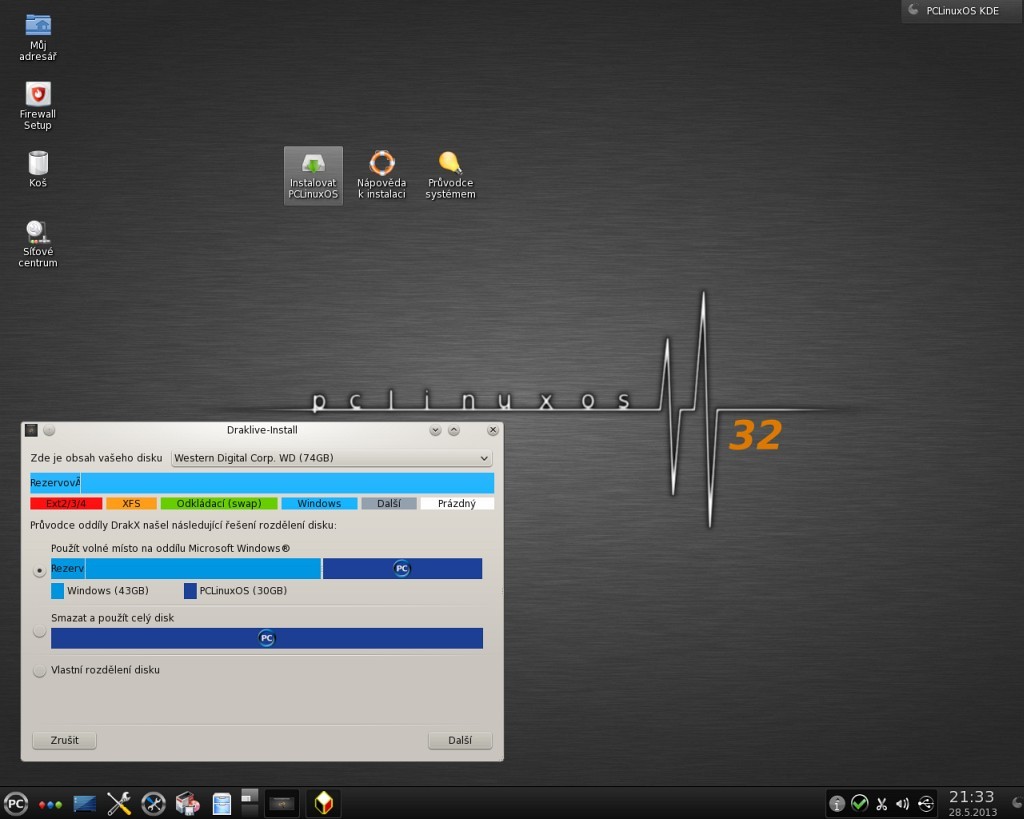Open the speaker volume control
The height and width of the screenshot is (819, 1024).
click(903, 804)
